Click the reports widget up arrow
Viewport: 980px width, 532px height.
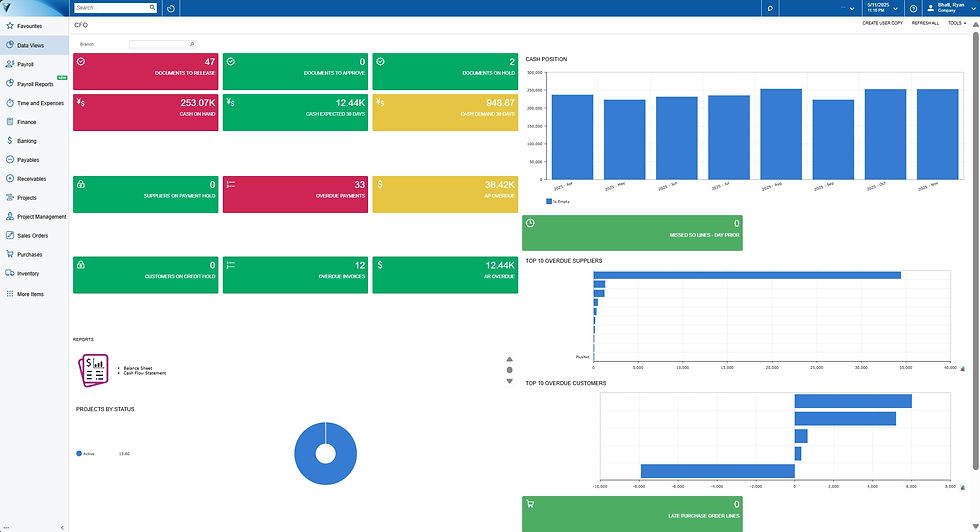point(509,359)
